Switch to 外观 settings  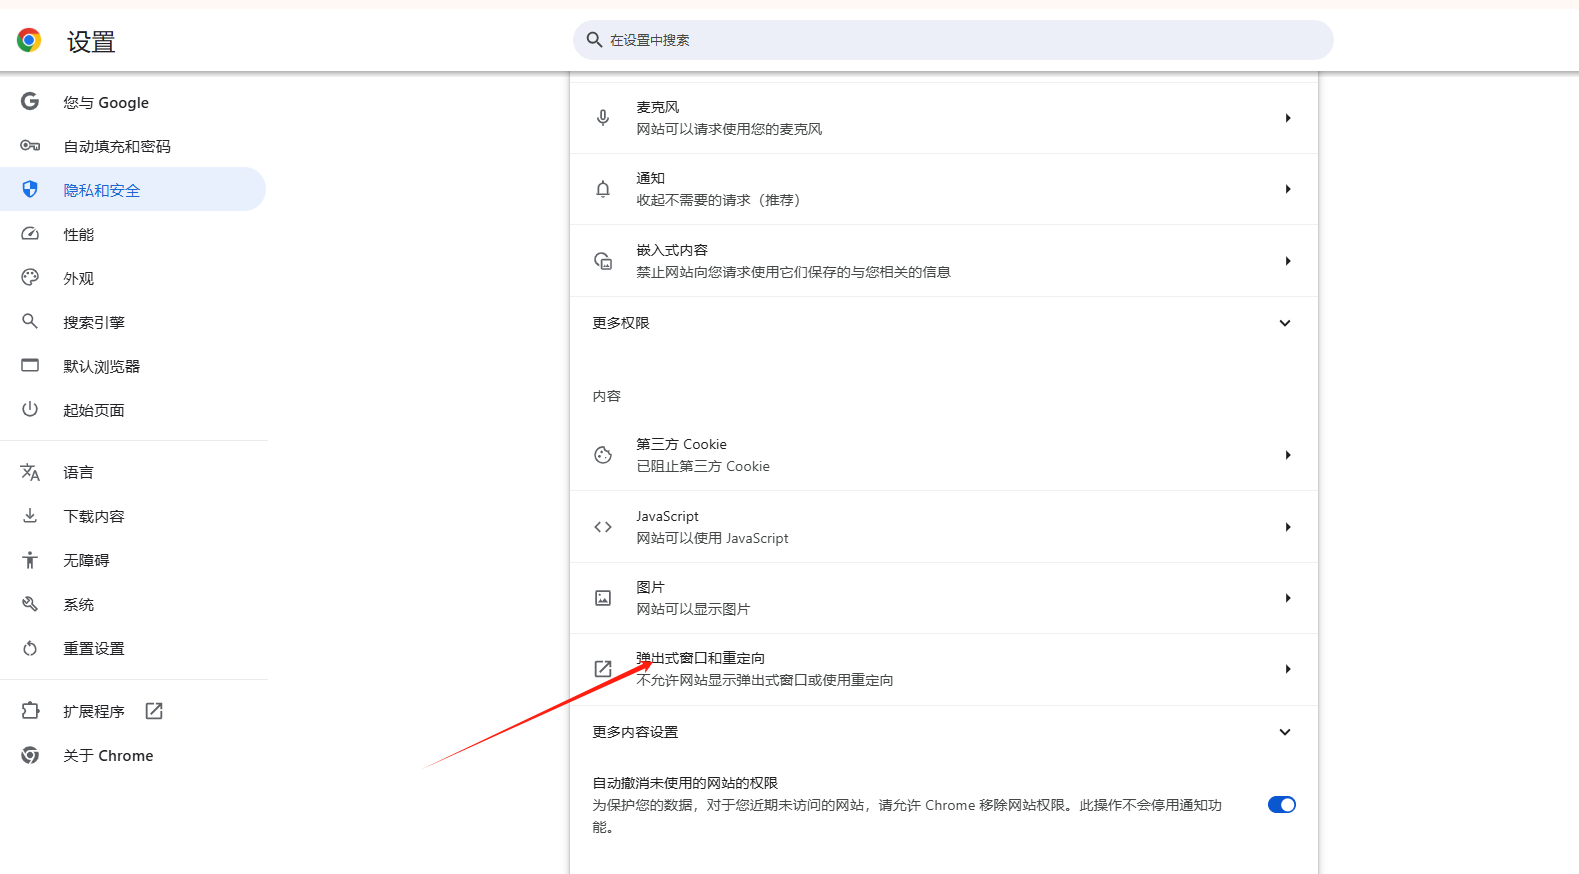click(x=133, y=278)
